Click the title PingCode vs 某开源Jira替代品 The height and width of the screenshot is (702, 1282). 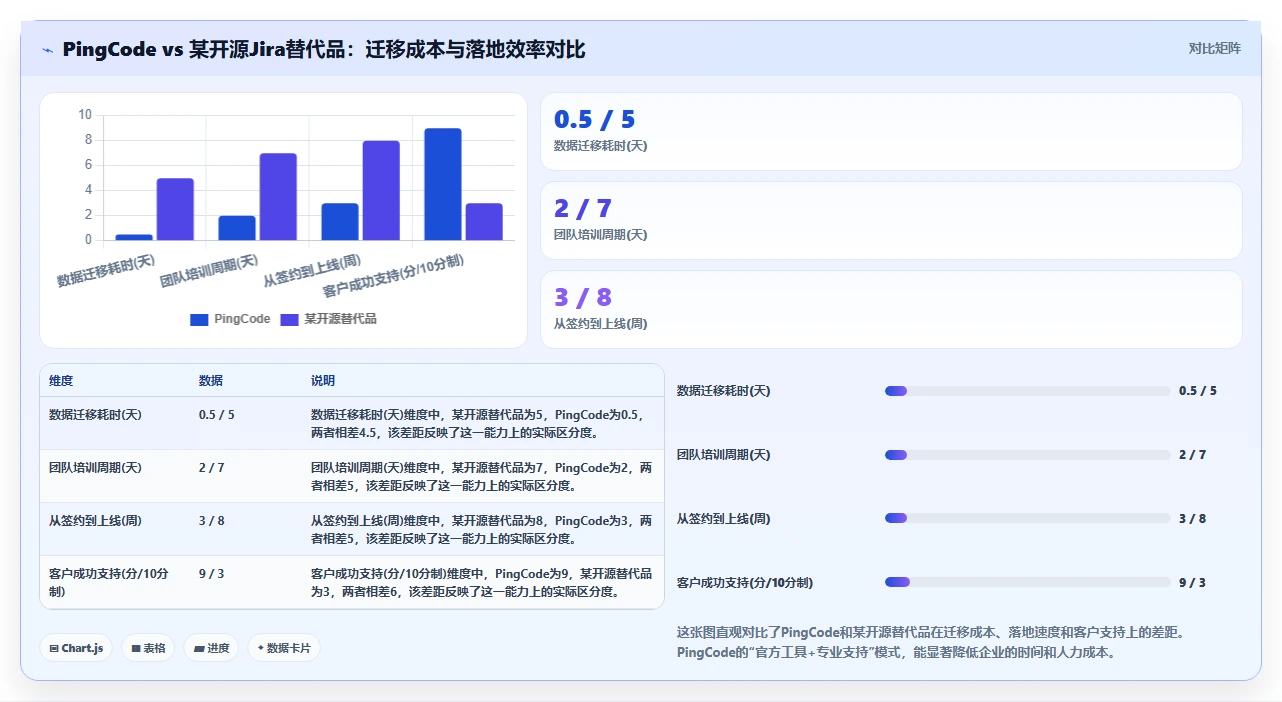323,49
